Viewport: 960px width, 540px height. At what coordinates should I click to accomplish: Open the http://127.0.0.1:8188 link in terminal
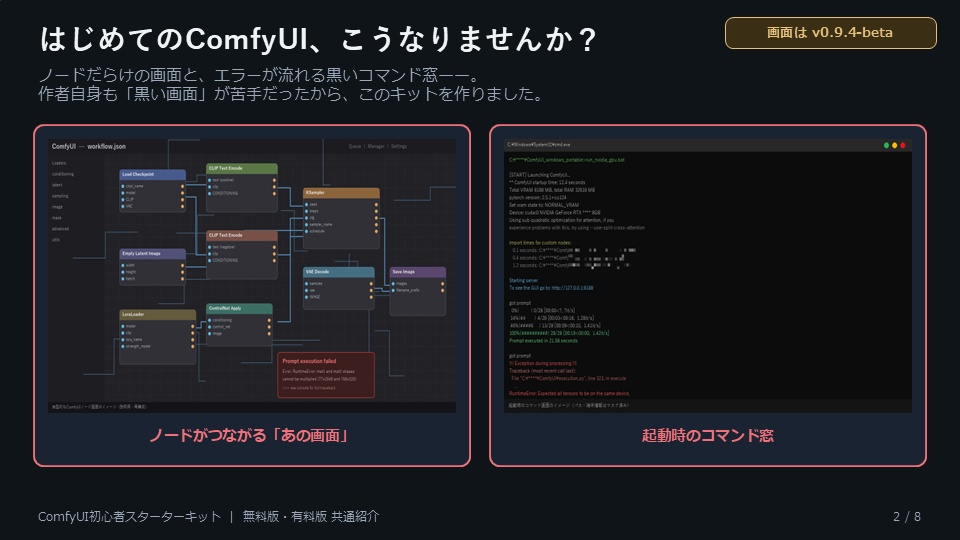click(572, 288)
